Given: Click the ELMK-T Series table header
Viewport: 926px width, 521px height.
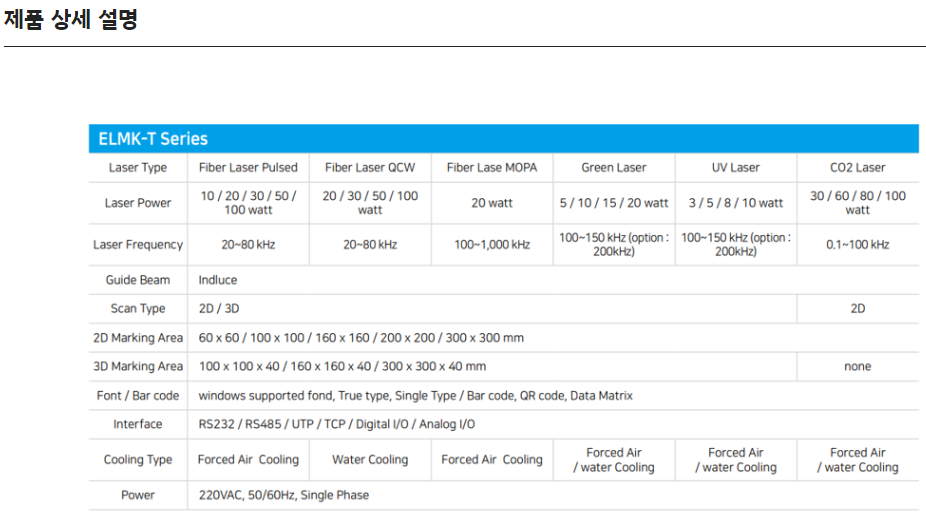Looking at the screenshot, I should point(153,139).
